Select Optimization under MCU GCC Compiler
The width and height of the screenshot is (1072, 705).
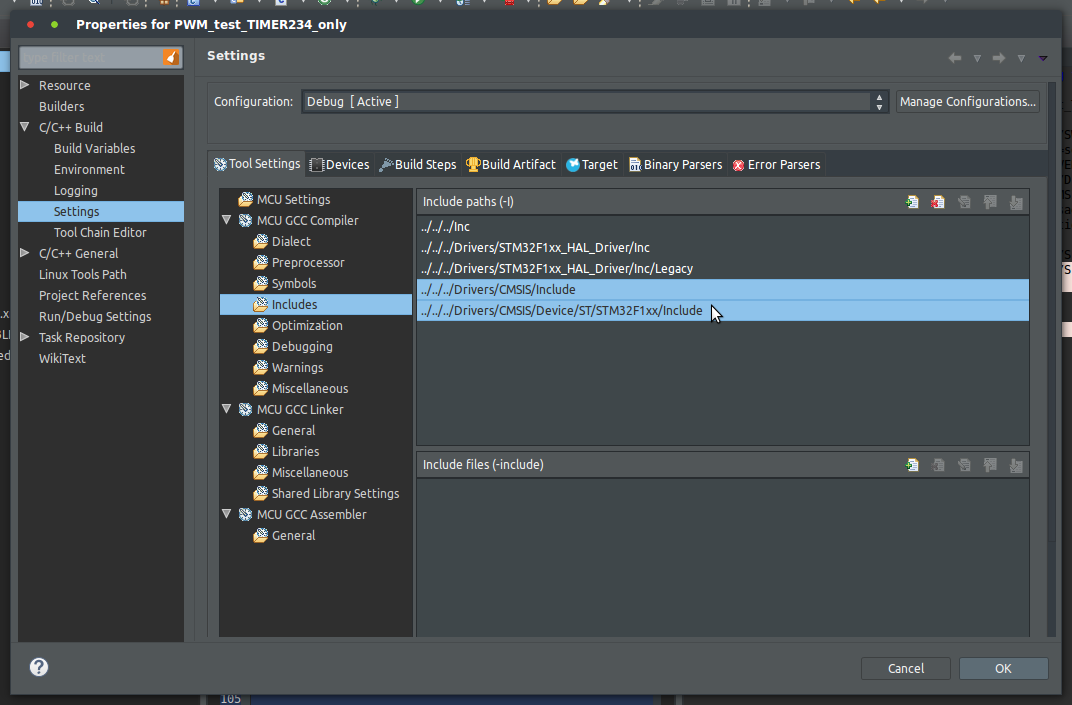click(306, 326)
